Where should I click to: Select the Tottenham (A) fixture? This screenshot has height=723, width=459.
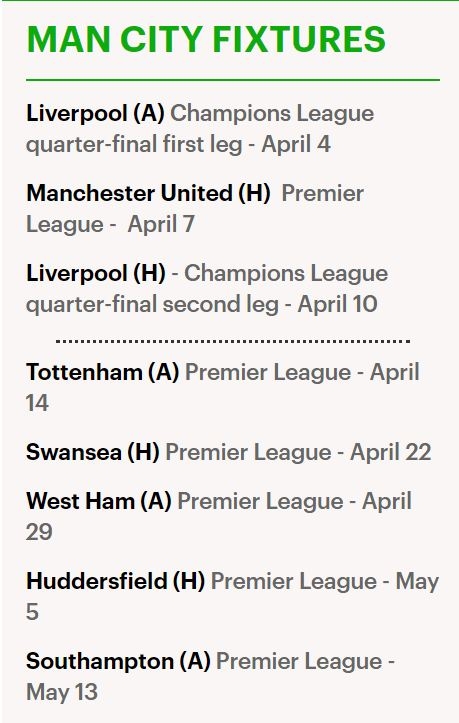pyautogui.click(x=102, y=372)
